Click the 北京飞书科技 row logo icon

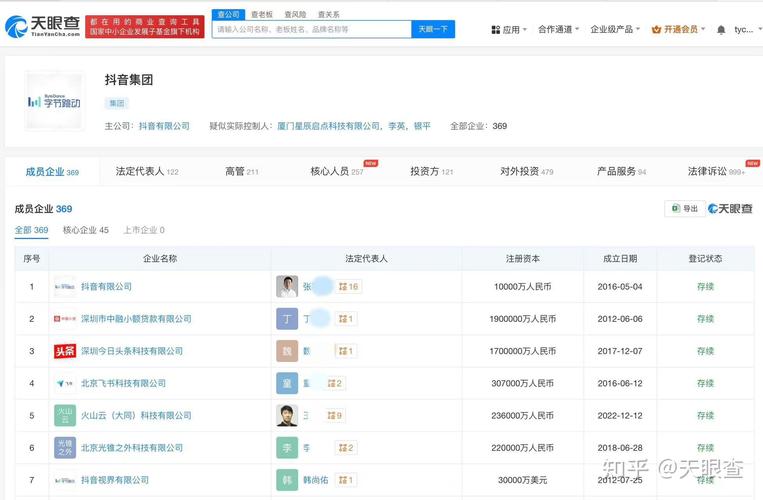[x=65, y=383]
